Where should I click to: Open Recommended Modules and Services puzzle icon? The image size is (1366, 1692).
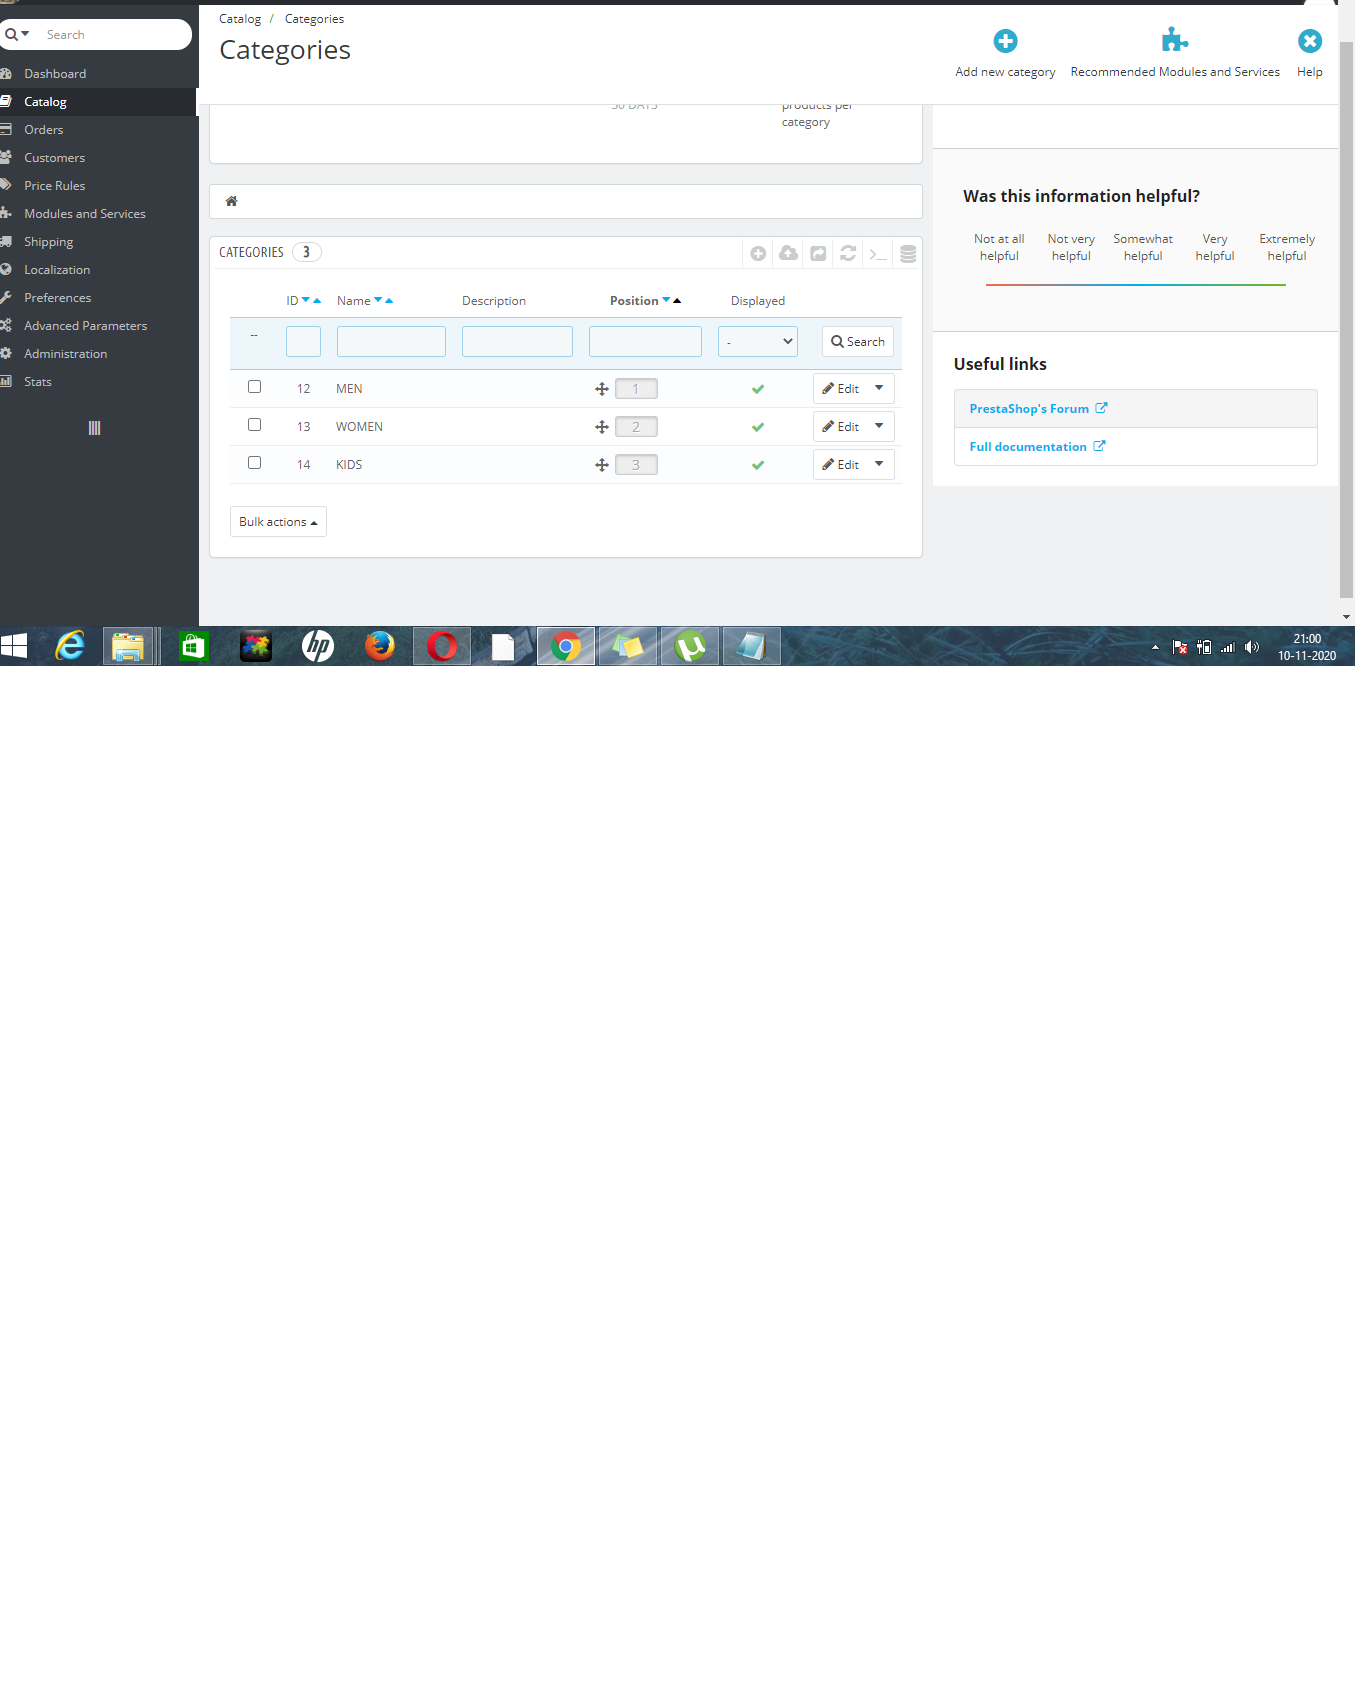click(x=1174, y=41)
